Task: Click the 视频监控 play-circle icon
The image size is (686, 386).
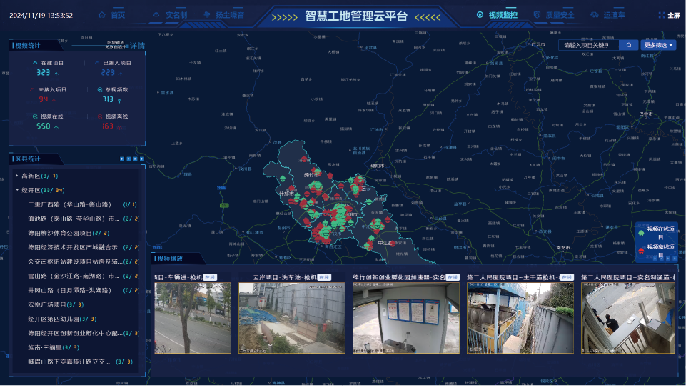Action: point(480,14)
